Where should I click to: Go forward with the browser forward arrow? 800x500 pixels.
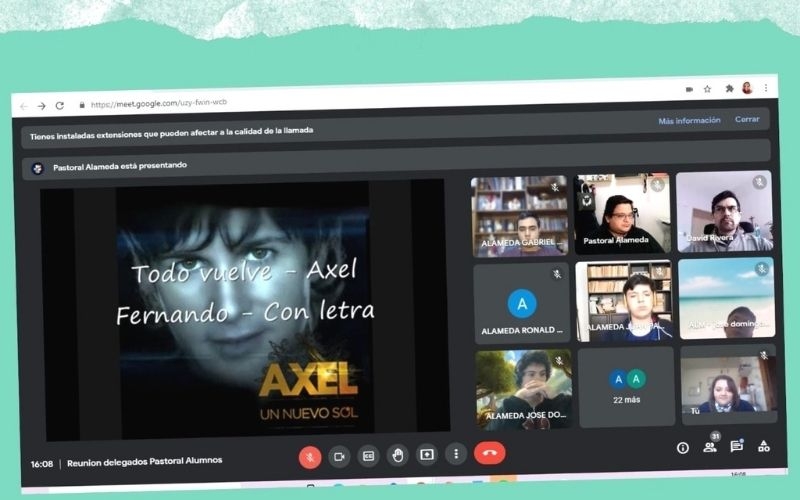pos(42,106)
